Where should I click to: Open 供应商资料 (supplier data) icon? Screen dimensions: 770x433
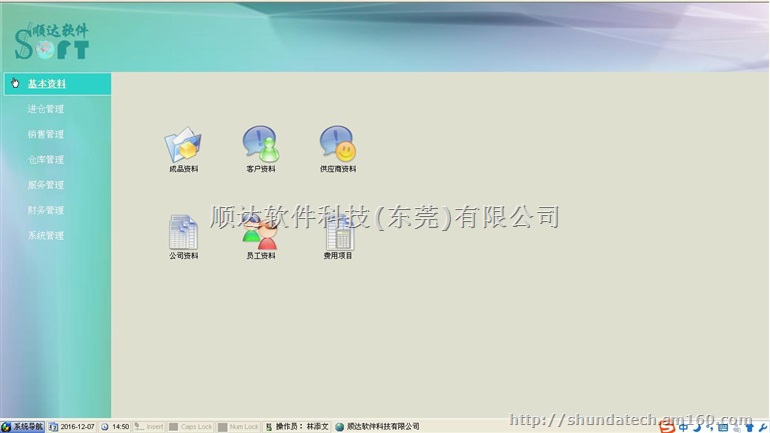point(337,146)
